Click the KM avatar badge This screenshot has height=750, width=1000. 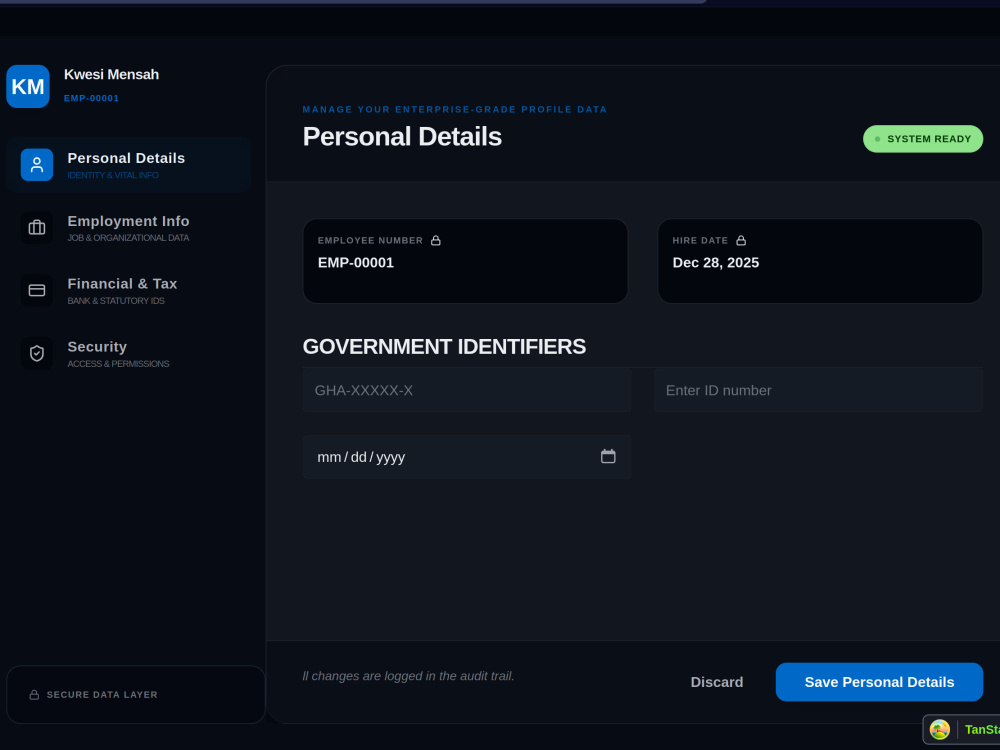pyautogui.click(x=28, y=87)
